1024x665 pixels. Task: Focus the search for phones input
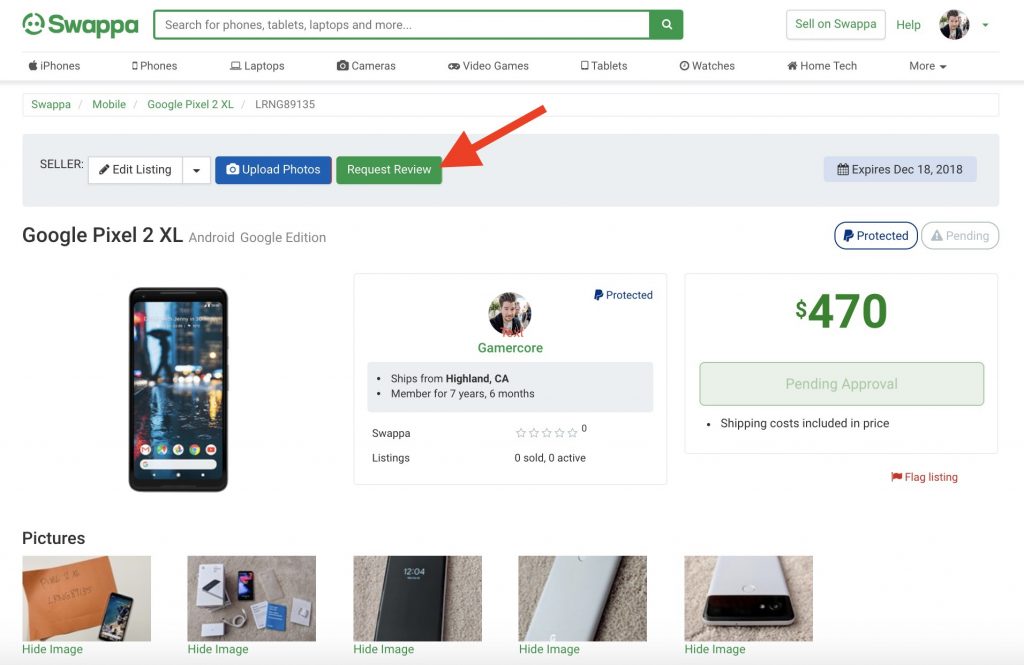402,25
